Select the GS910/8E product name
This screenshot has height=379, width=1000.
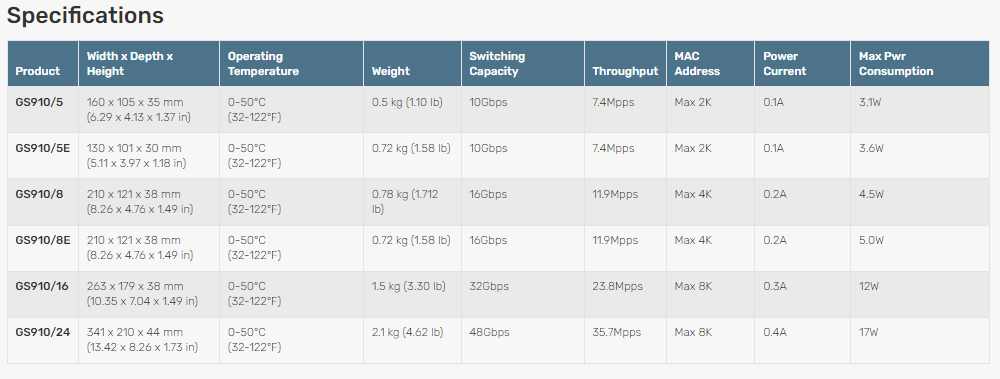pyautogui.click(x=43, y=240)
